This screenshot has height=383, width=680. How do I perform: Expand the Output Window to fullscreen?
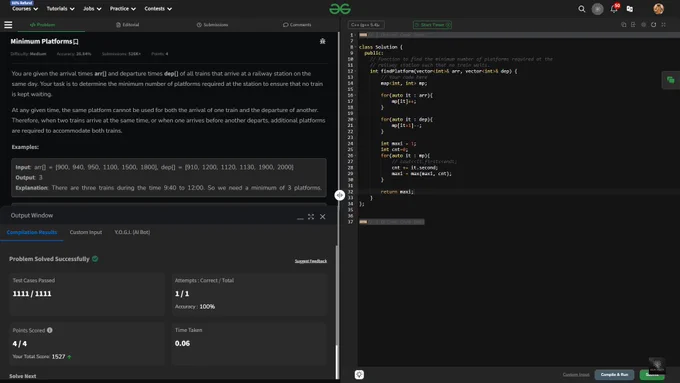point(311,216)
